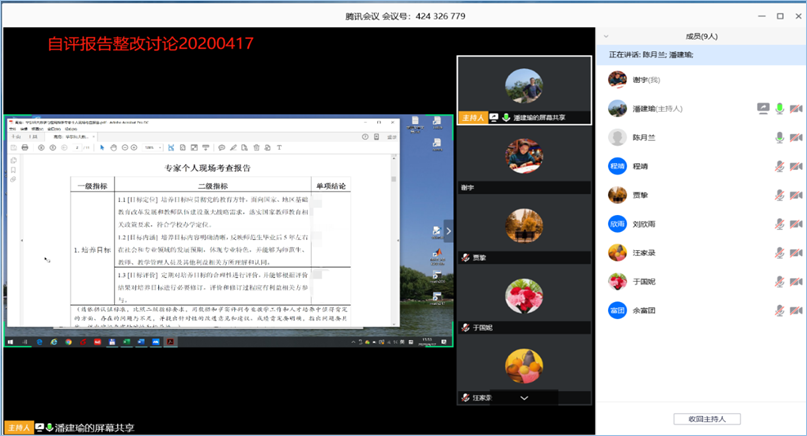
Task: Click 程靖's muted microphone icon
Action: point(780,166)
